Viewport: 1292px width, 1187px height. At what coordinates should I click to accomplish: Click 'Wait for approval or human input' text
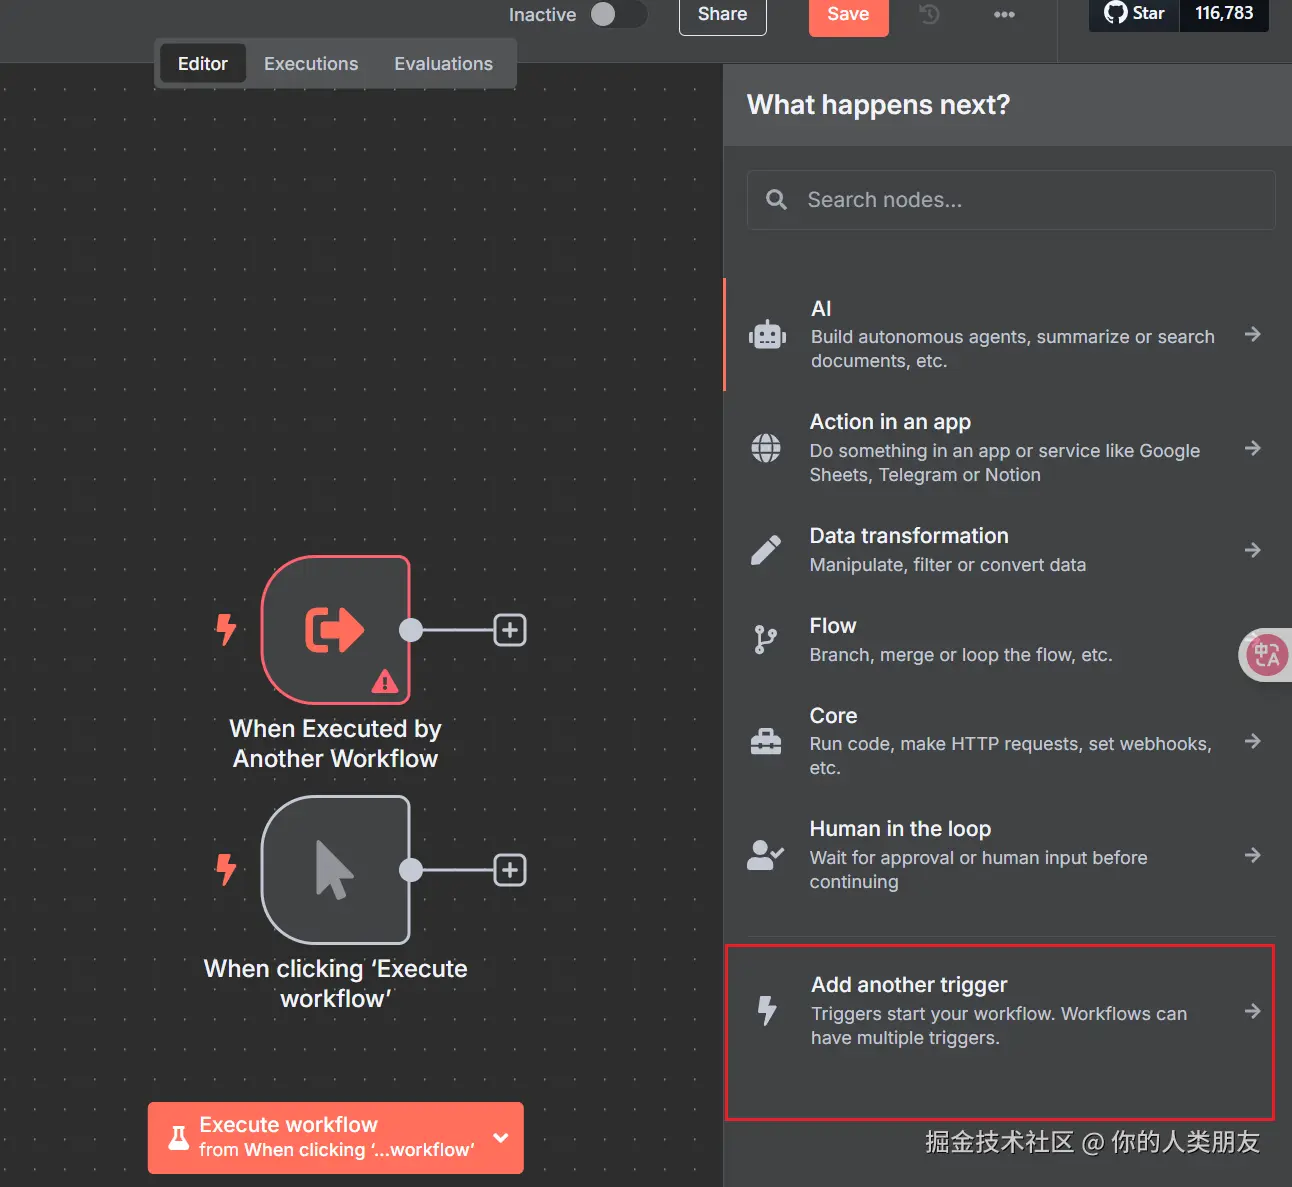(978, 870)
